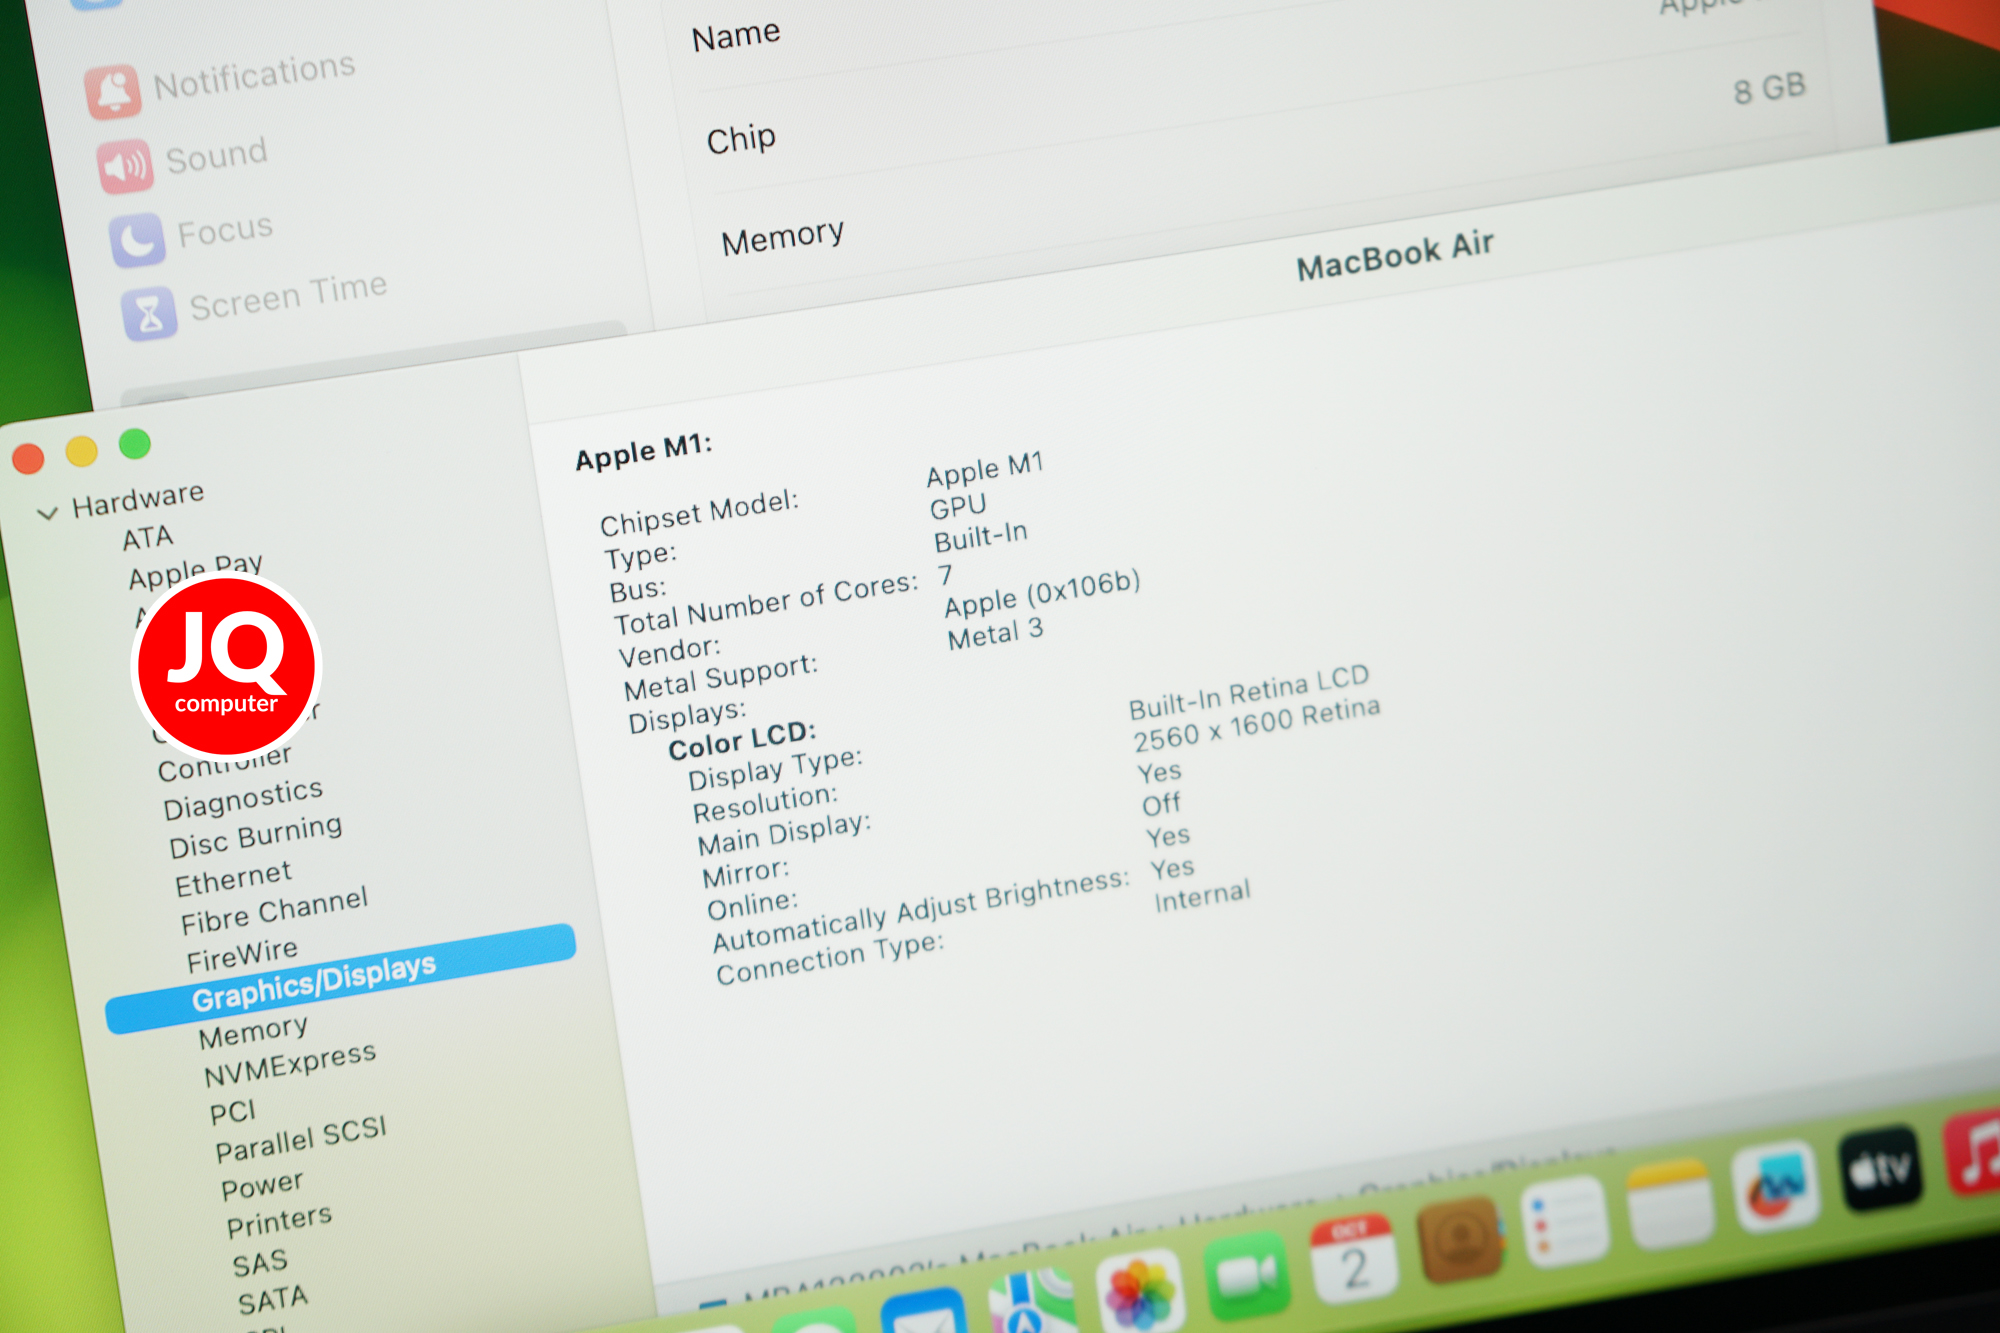
Task: Click the MacBook Air window title
Action: click(x=1395, y=256)
